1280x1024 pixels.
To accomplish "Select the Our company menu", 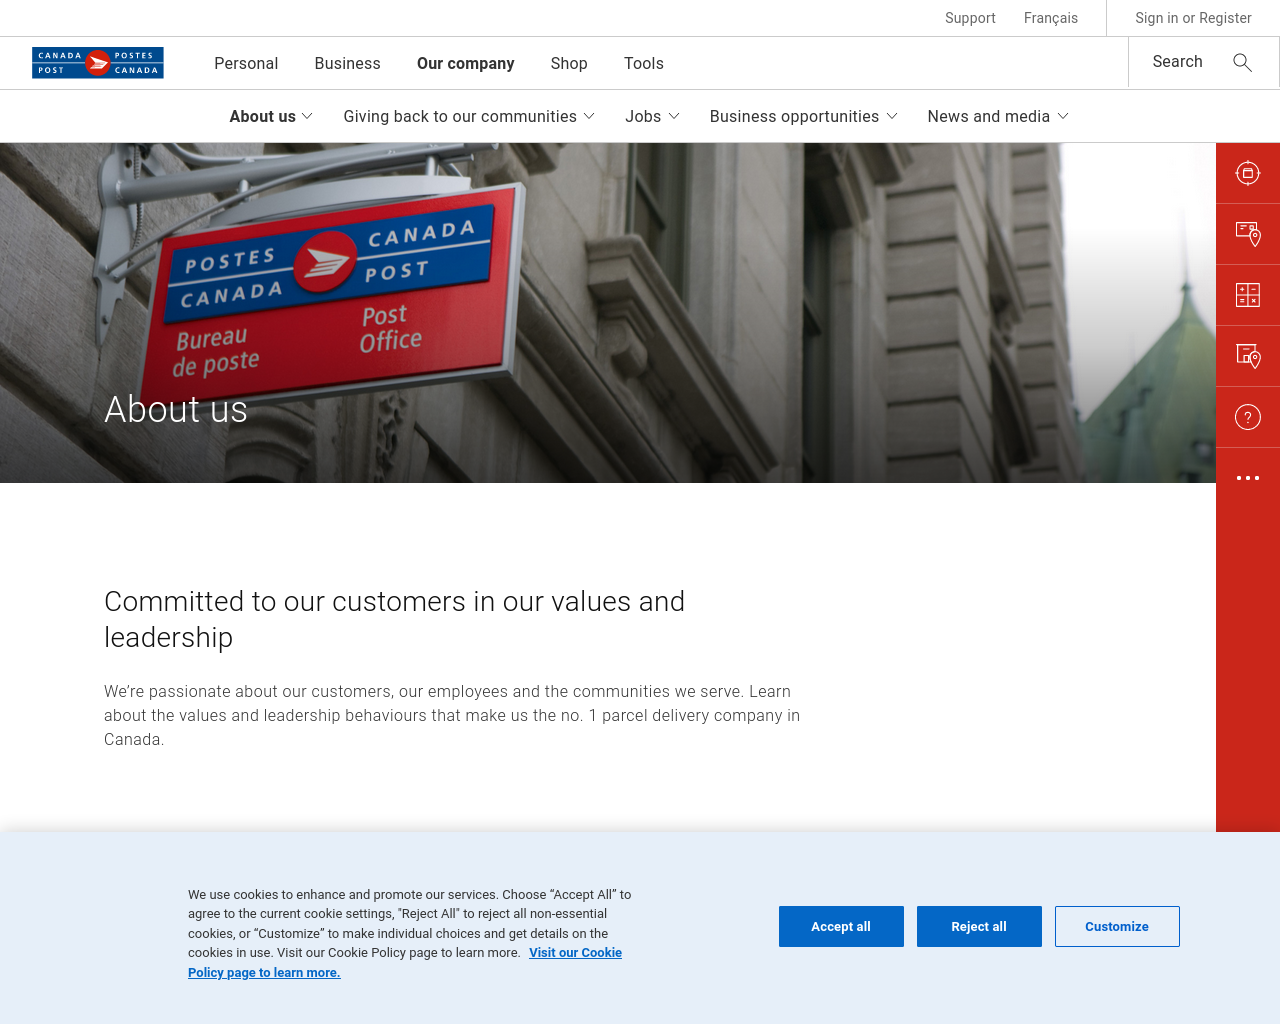I will (465, 63).
